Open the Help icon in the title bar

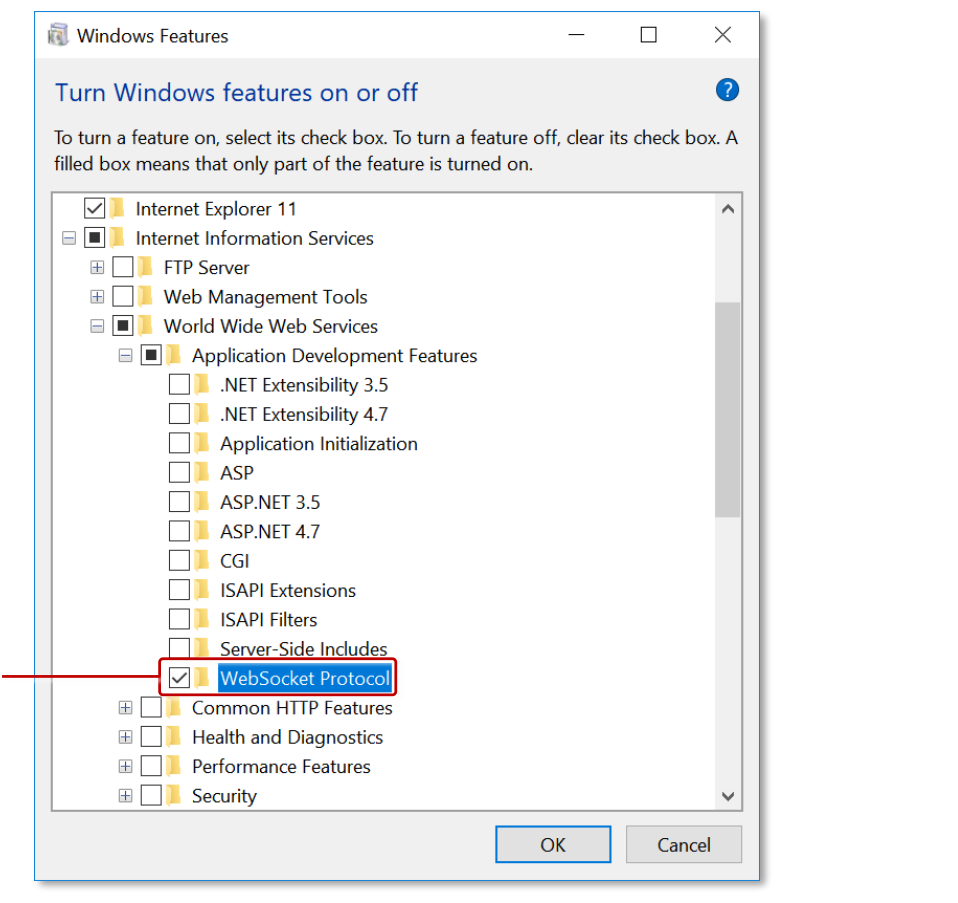(727, 90)
